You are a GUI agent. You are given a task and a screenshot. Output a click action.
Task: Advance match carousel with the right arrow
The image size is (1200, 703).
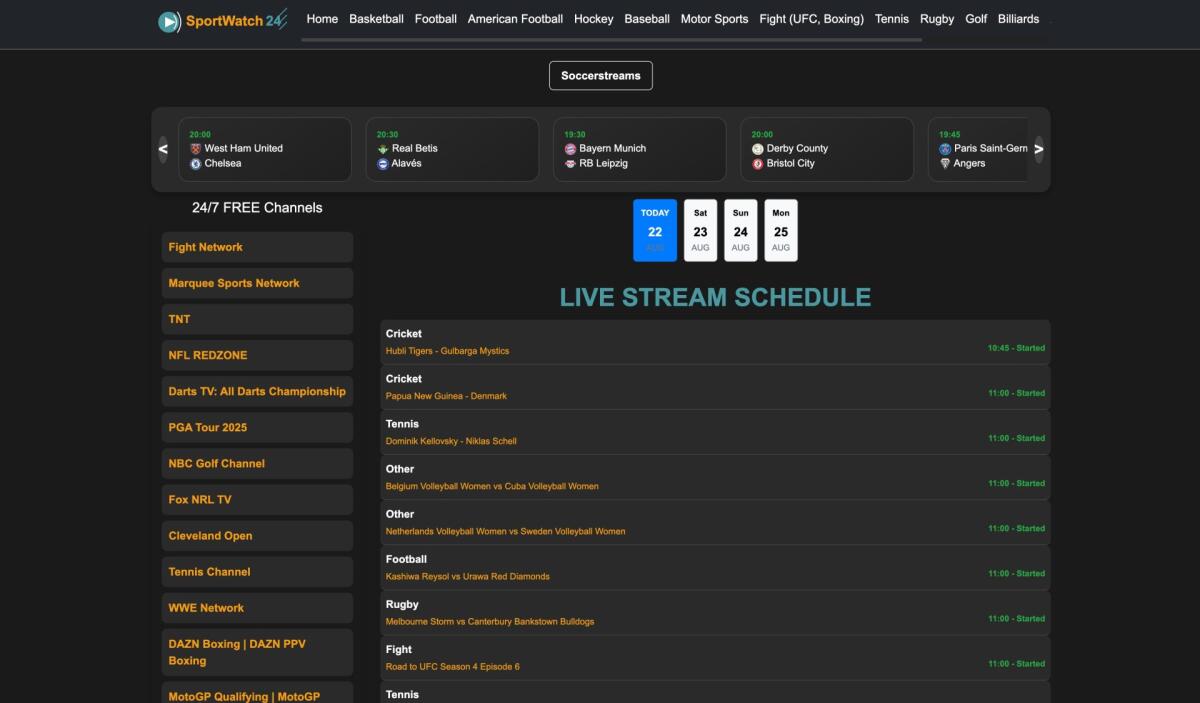[1038, 149]
